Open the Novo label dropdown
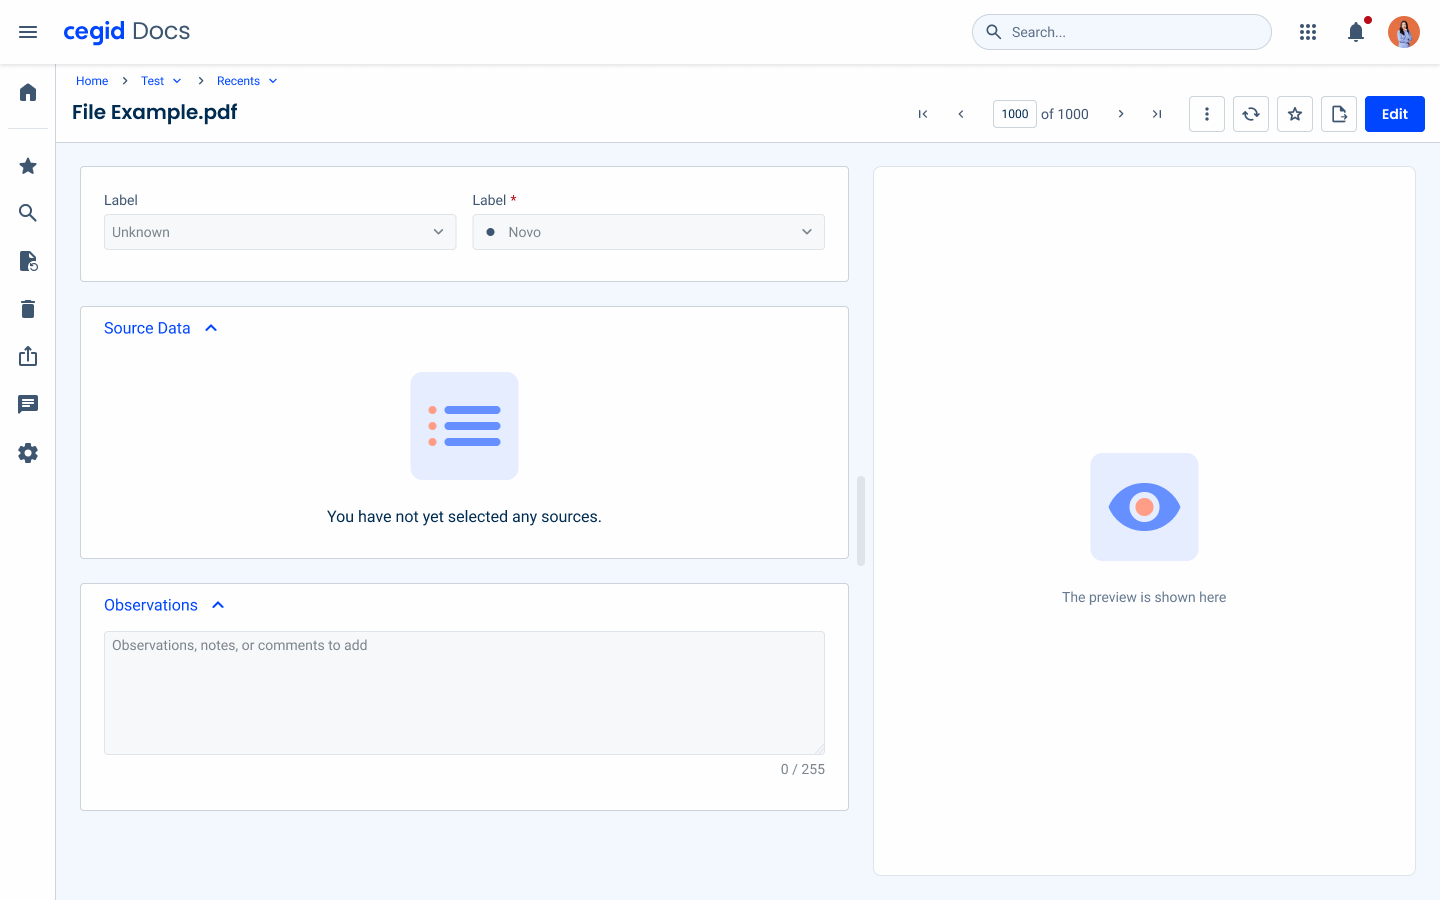 [x=648, y=231]
